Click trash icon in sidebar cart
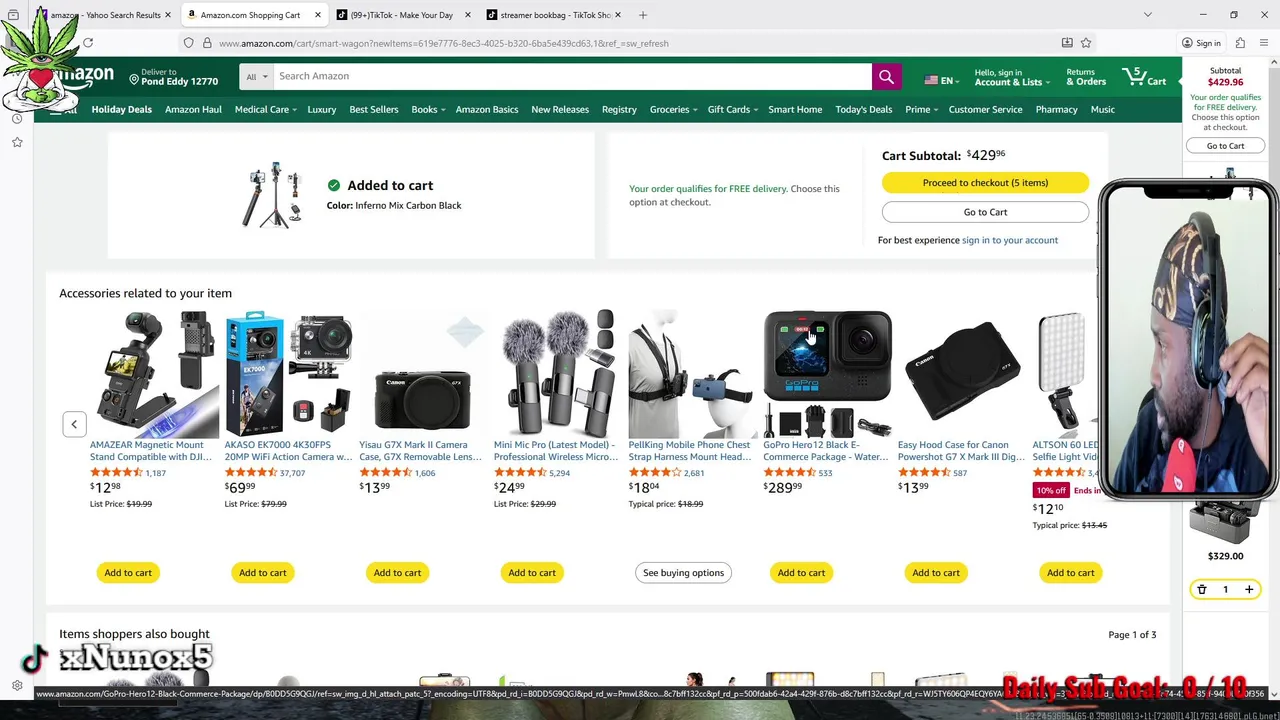Image resolution: width=1280 pixels, height=720 pixels. tap(1202, 590)
